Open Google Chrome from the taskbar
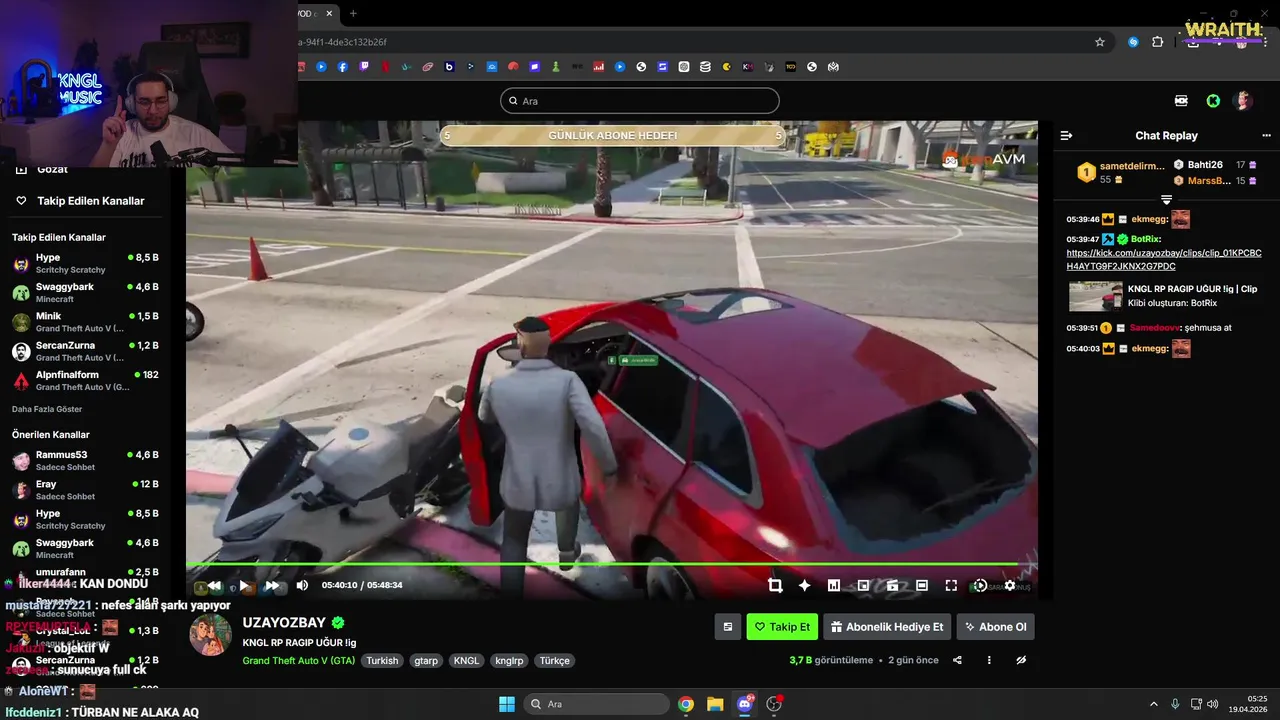 click(686, 704)
